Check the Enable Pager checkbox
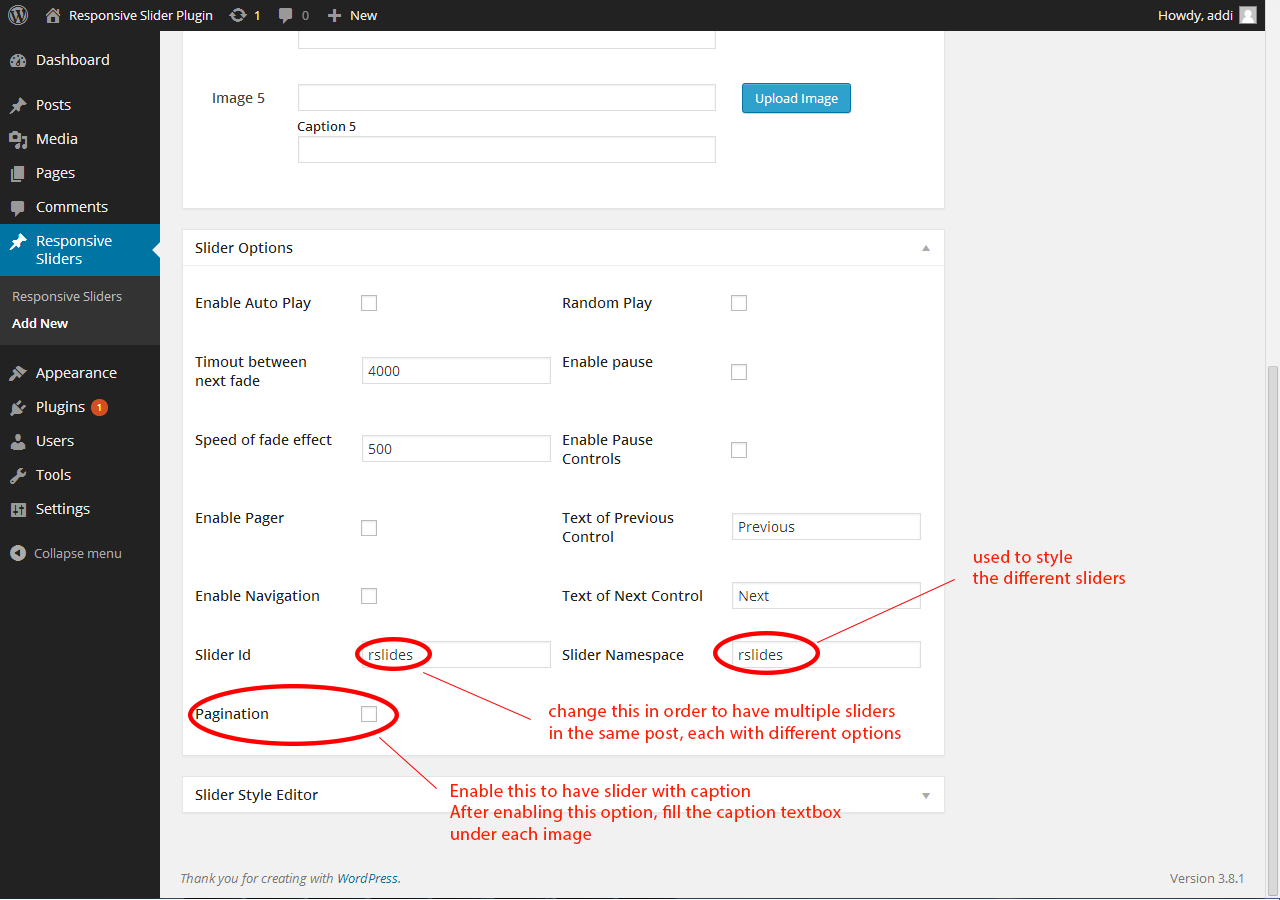 click(x=369, y=528)
